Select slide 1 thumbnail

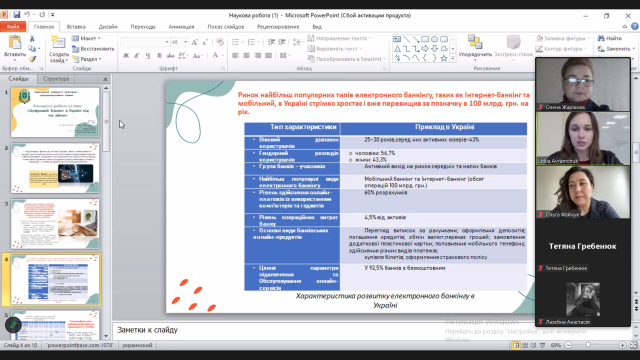tap(55, 112)
